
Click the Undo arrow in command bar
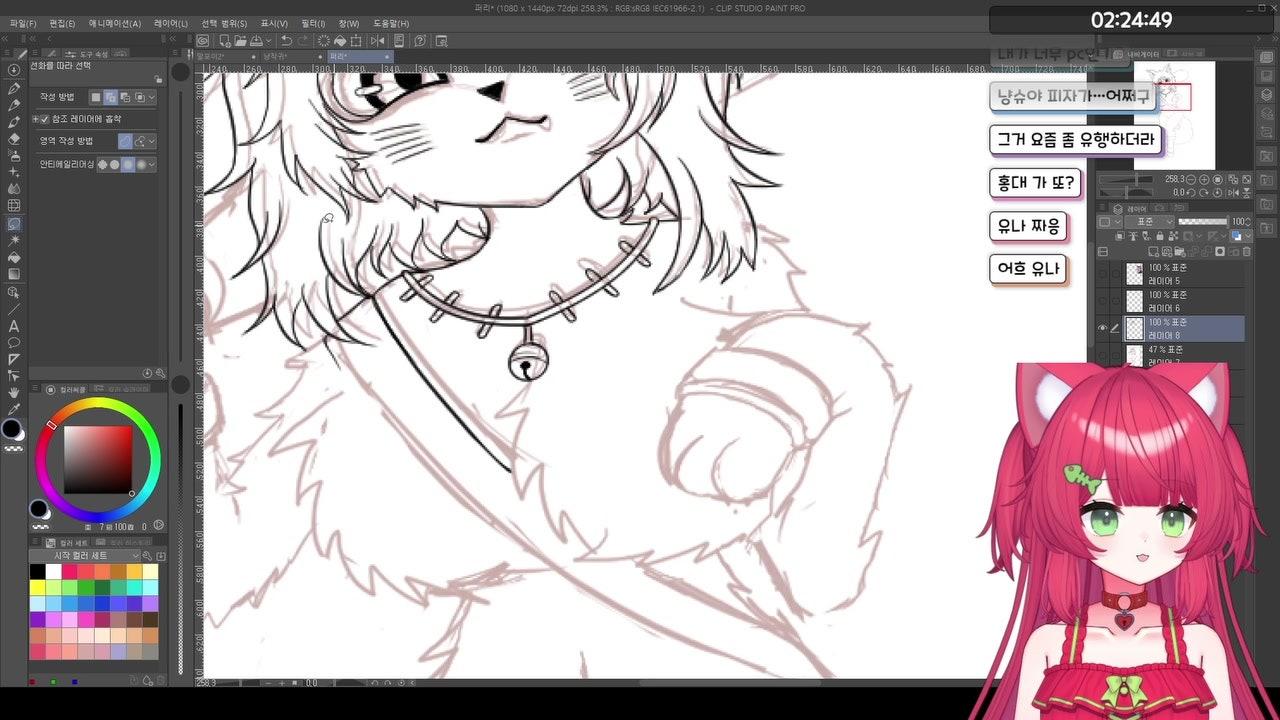click(x=287, y=40)
